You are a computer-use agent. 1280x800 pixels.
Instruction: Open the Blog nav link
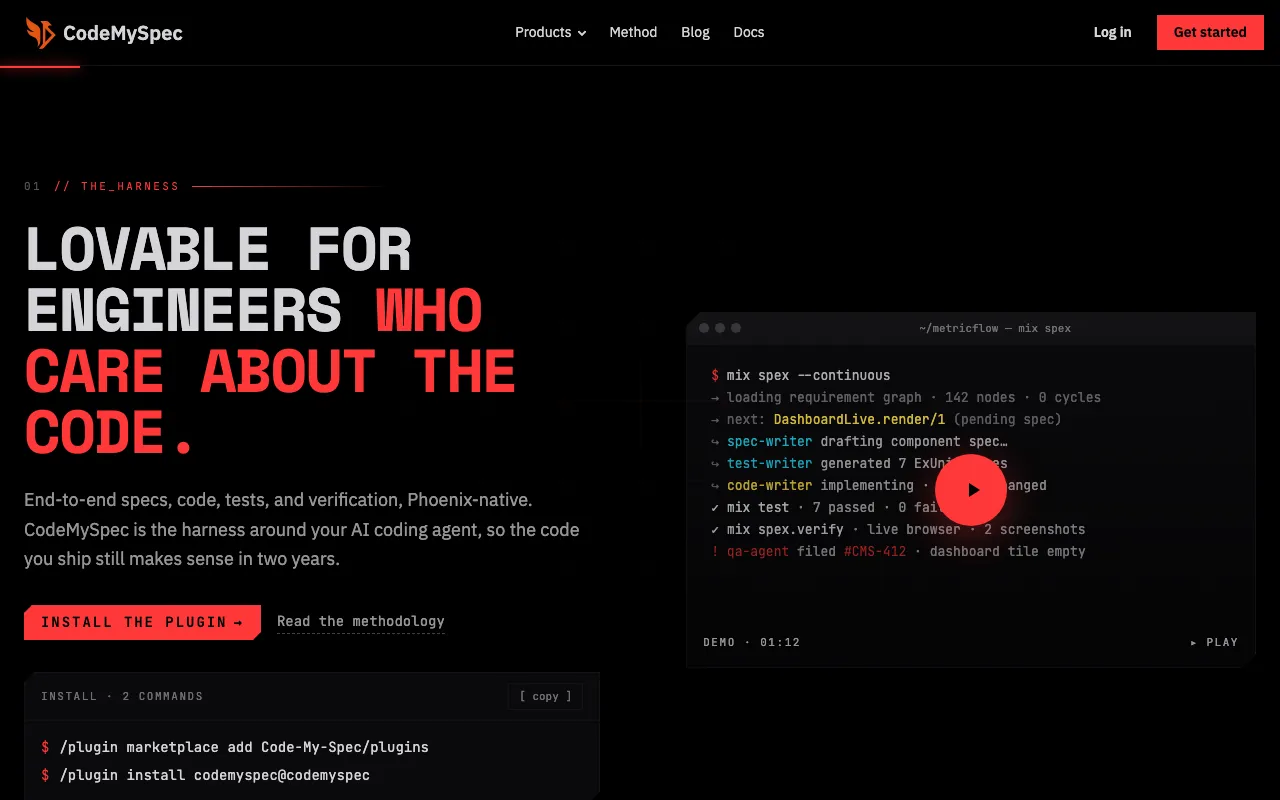[695, 32]
